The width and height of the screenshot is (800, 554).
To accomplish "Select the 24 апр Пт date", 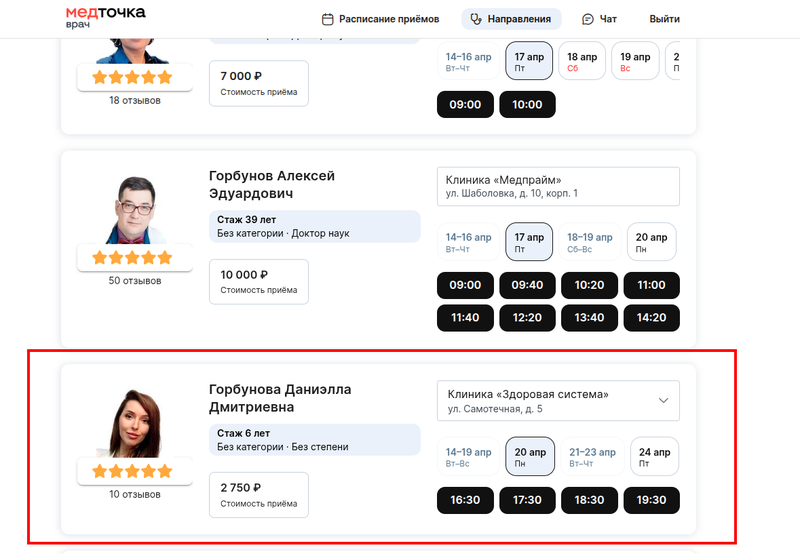I will (x=655, y=457).
